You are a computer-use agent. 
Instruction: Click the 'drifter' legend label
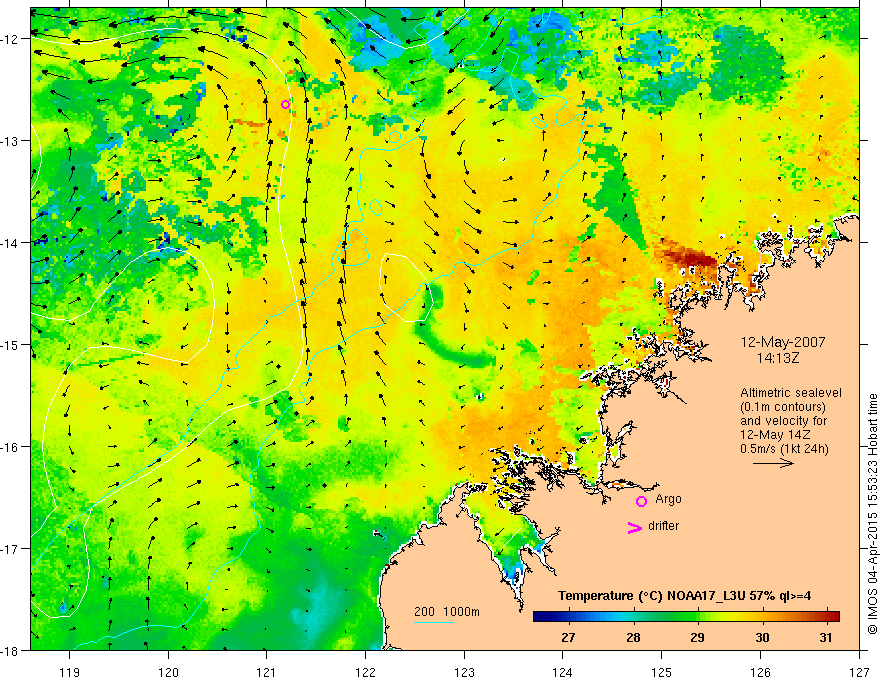coord(663,526)
